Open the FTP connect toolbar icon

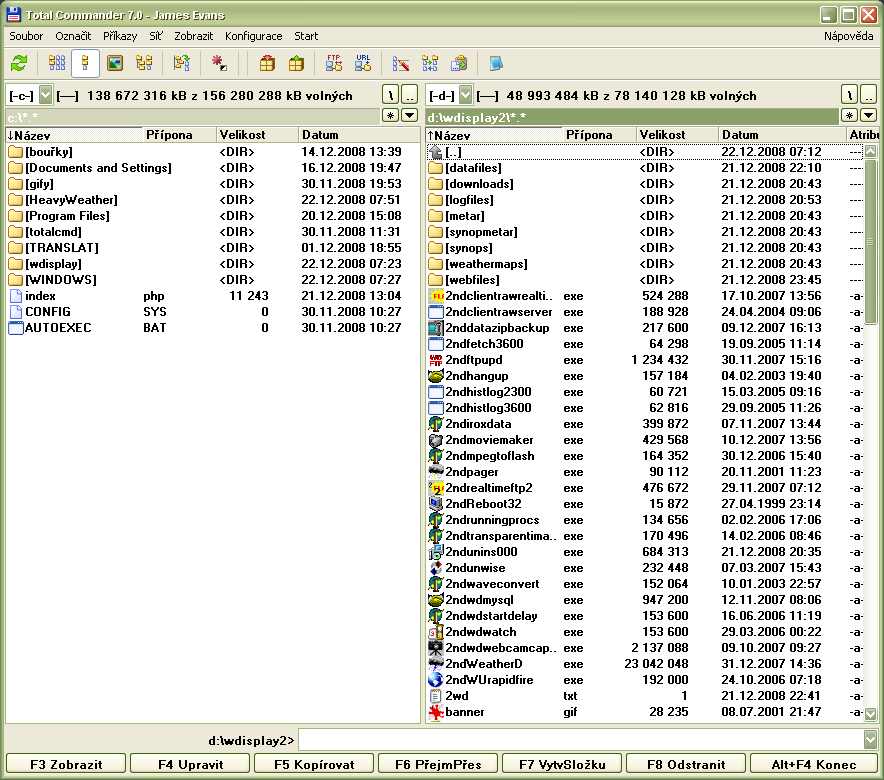[x=334, y=63]
